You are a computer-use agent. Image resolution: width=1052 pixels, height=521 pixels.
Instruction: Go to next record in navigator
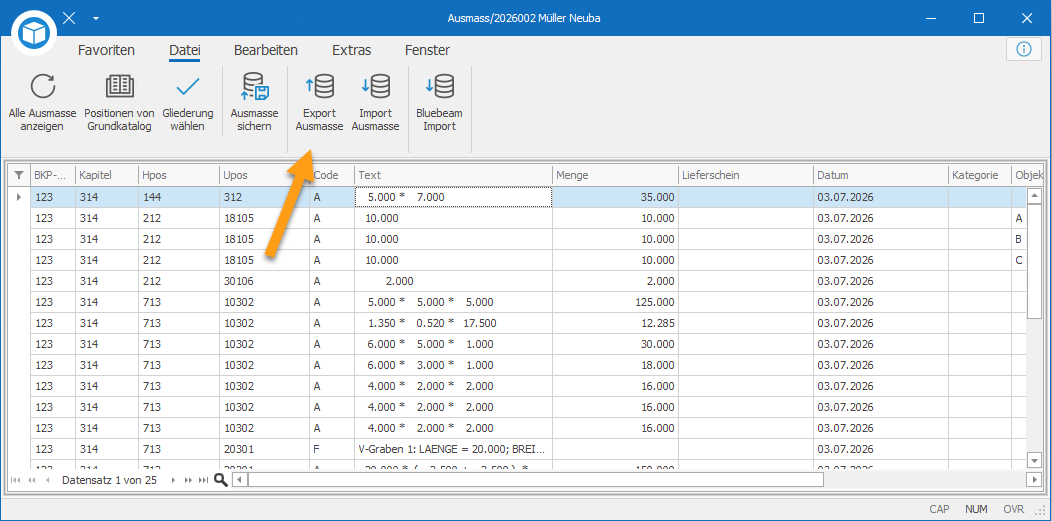coord(174,480)
